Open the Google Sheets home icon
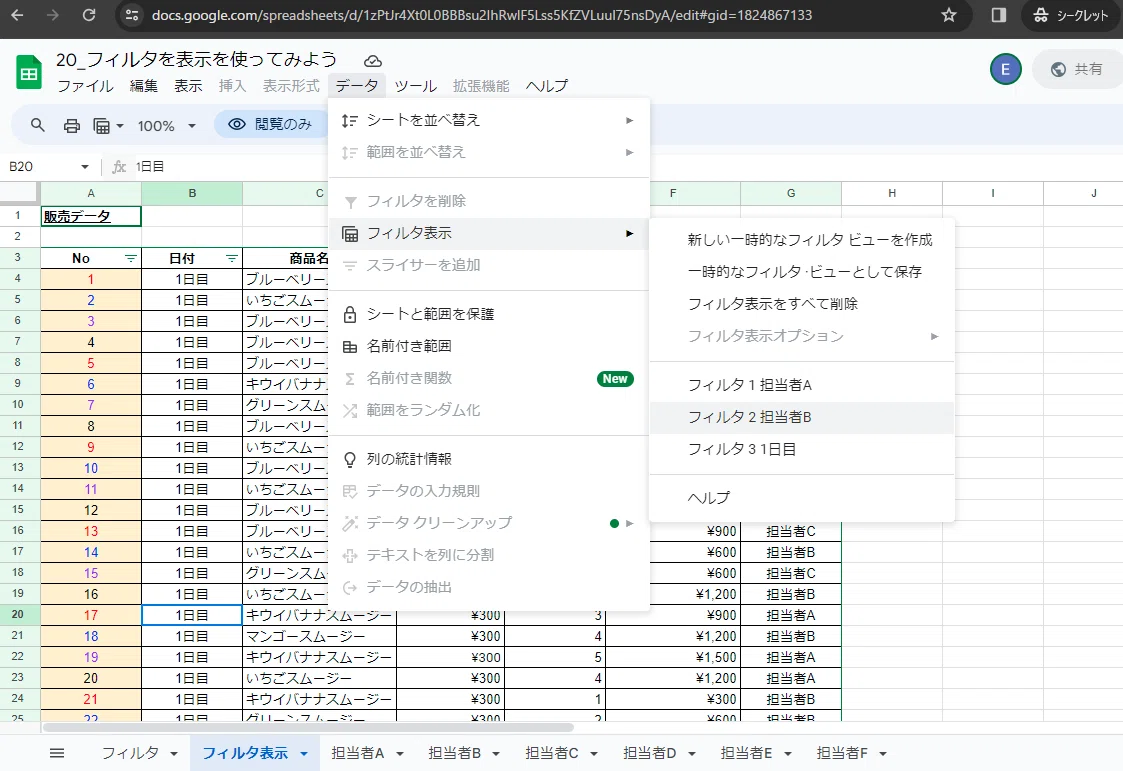 pos(29,72)
